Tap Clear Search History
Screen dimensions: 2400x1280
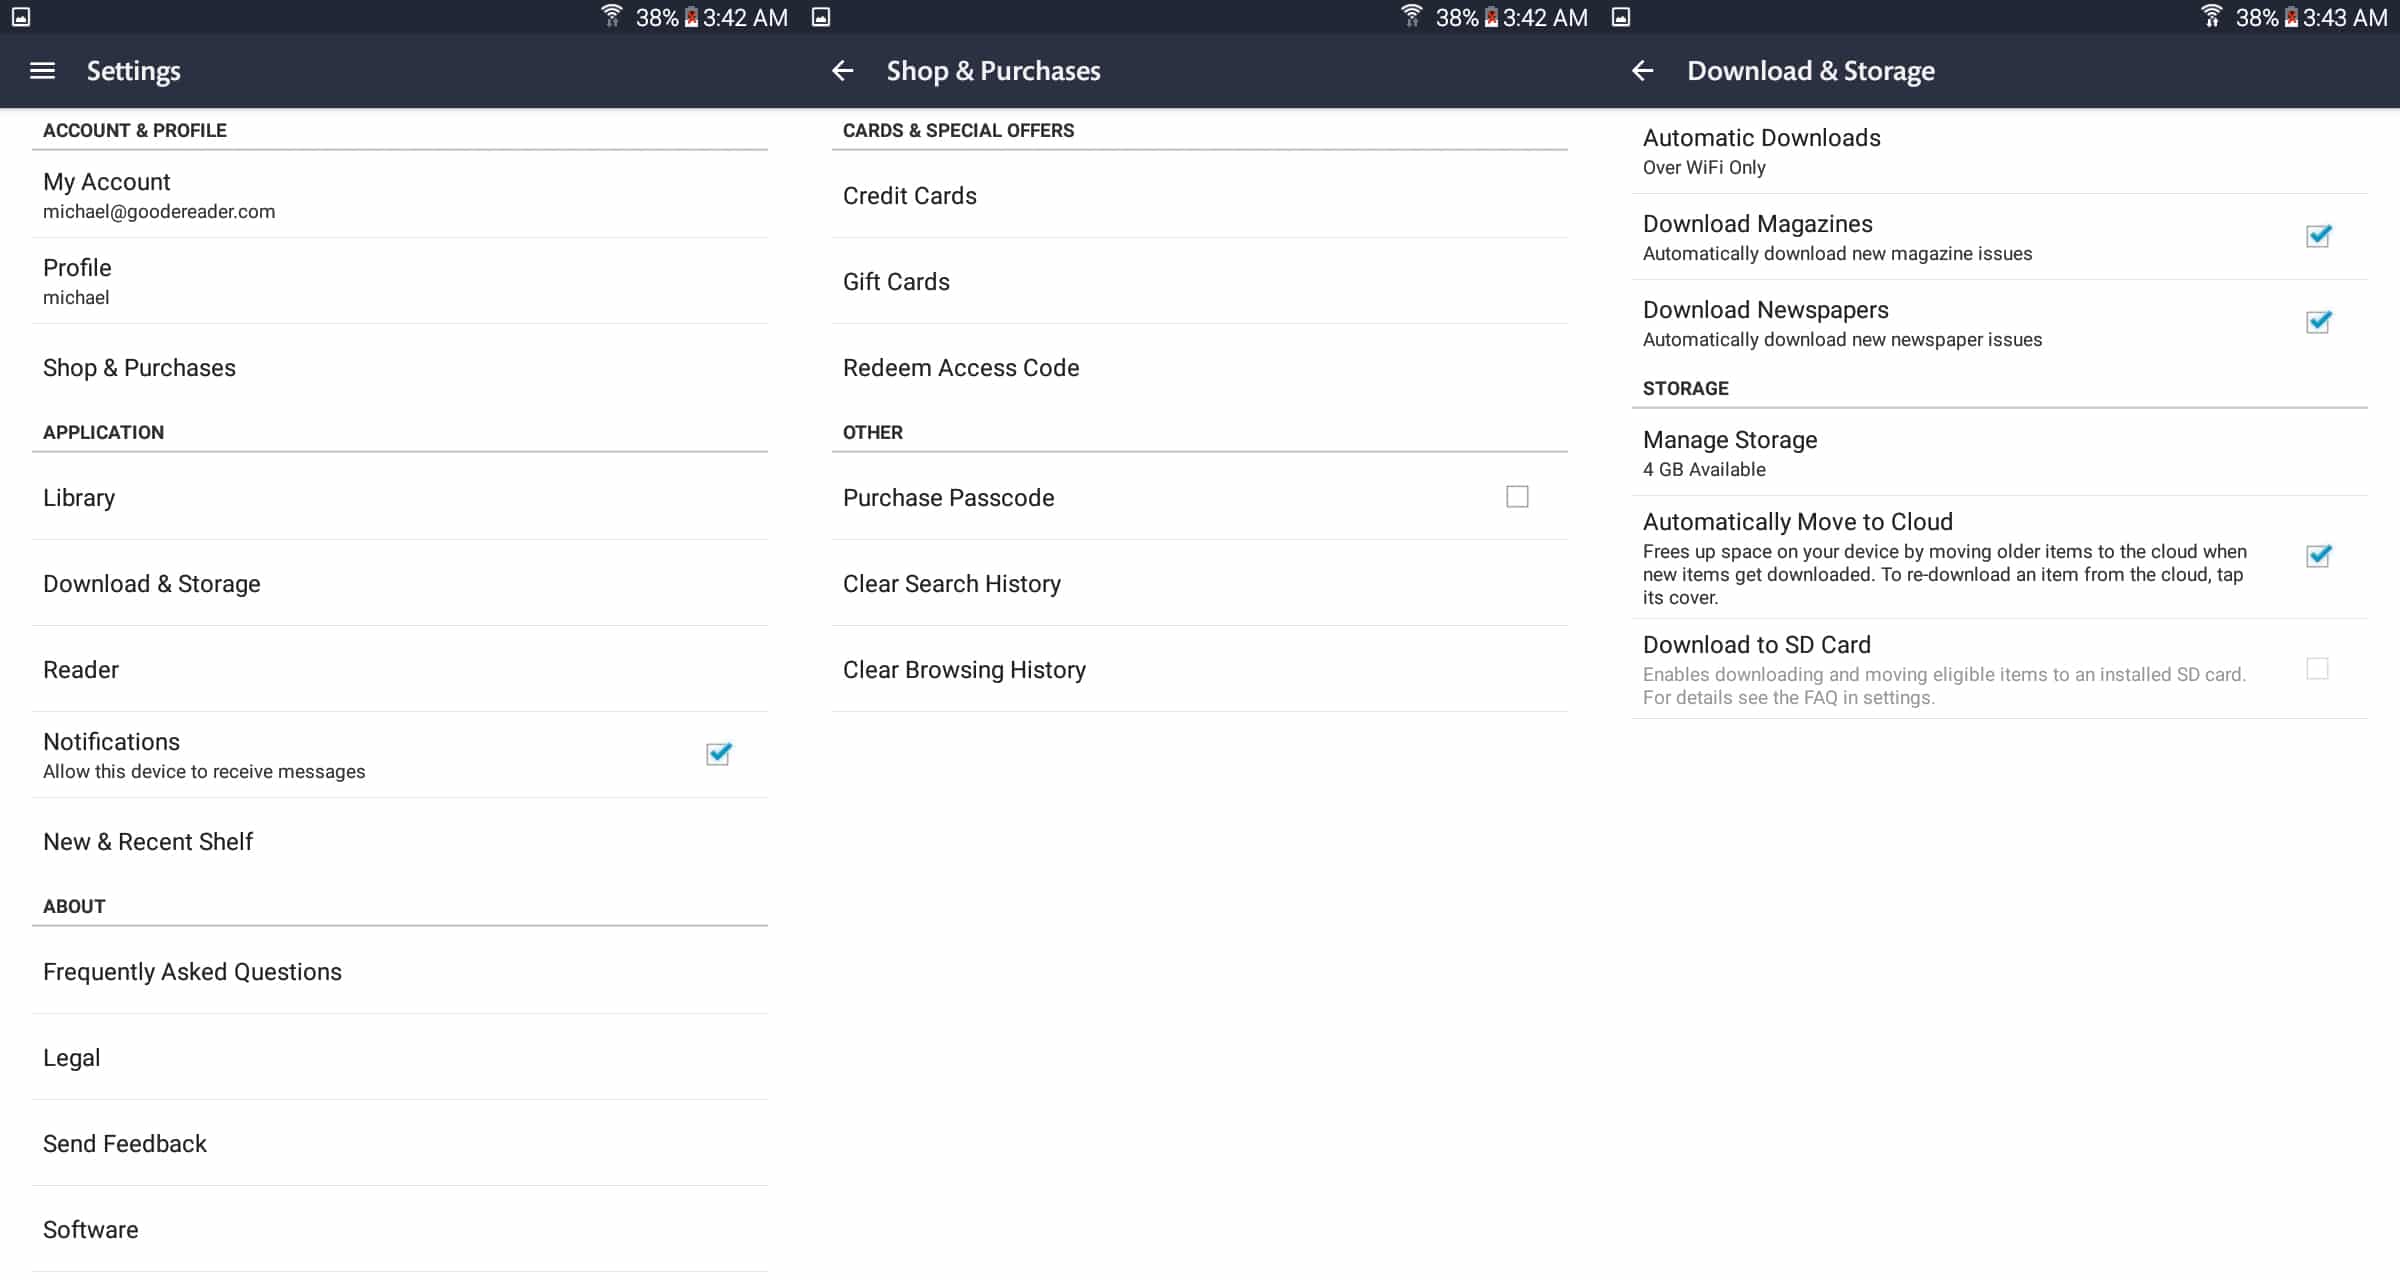[x=1200, y=583]
